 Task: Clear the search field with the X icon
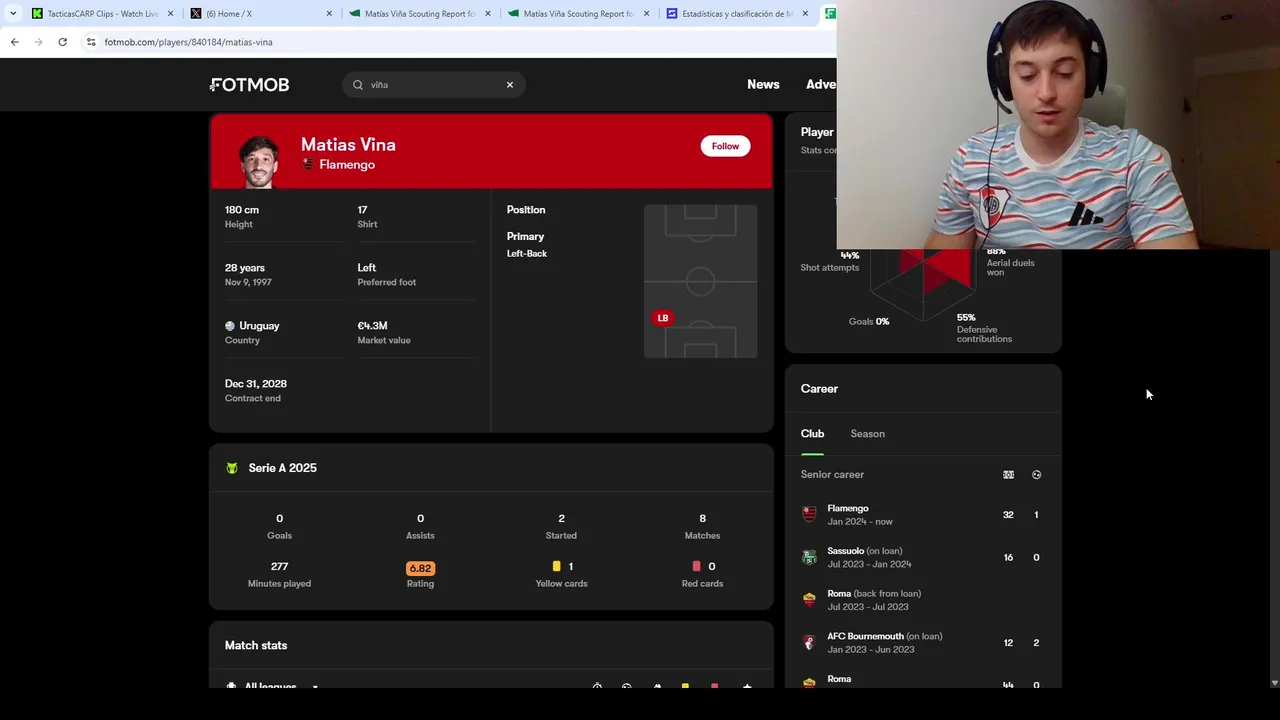510,85
